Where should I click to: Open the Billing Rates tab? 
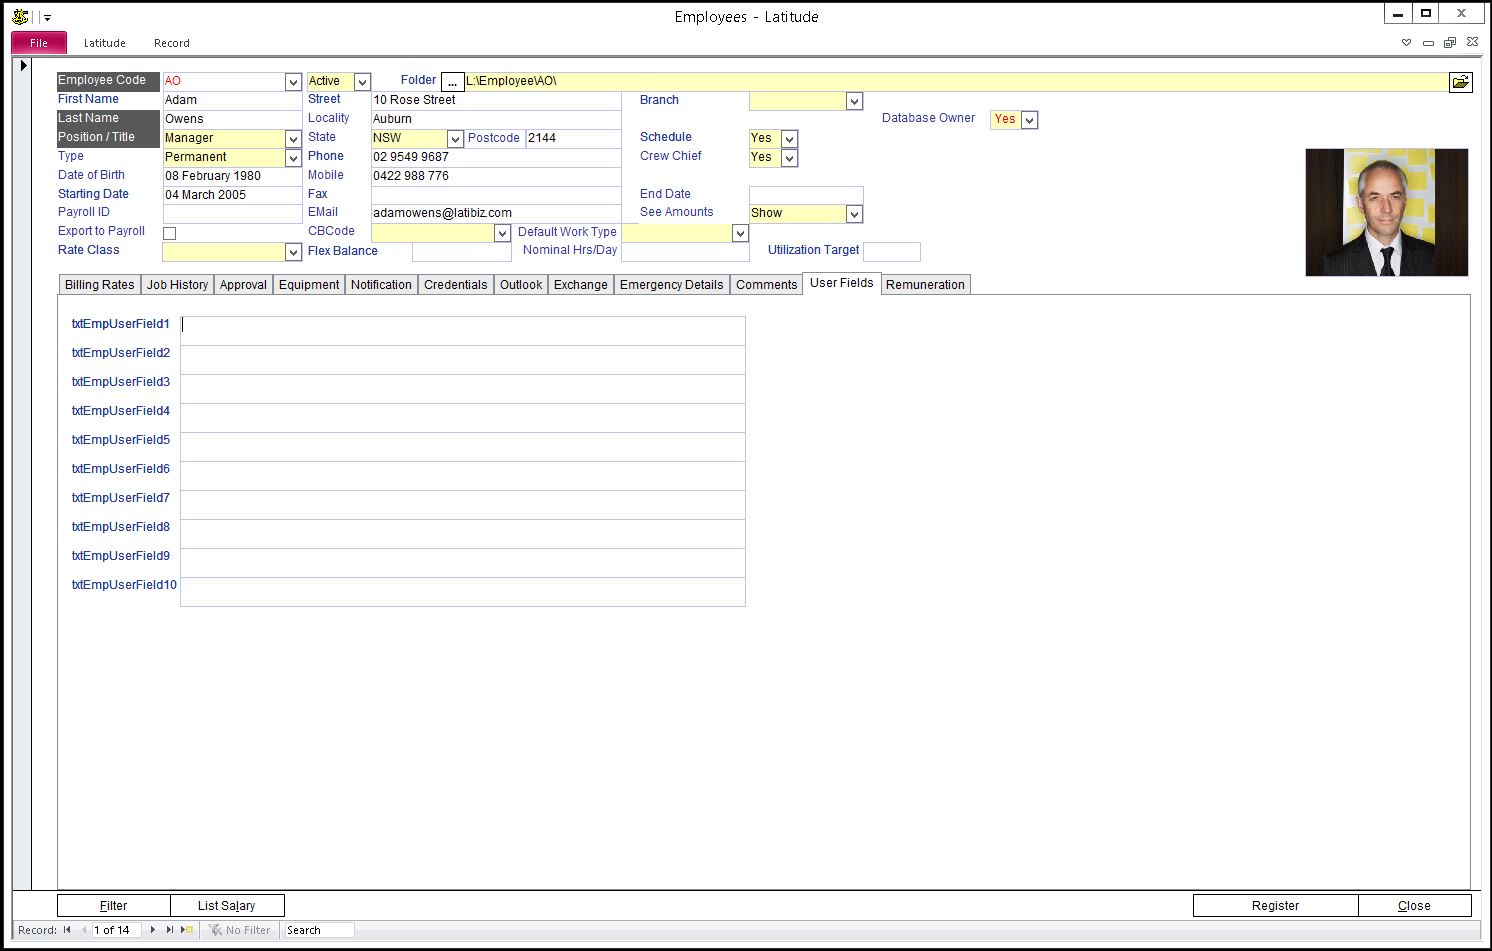pyautogui.click(x=99, y=285)
